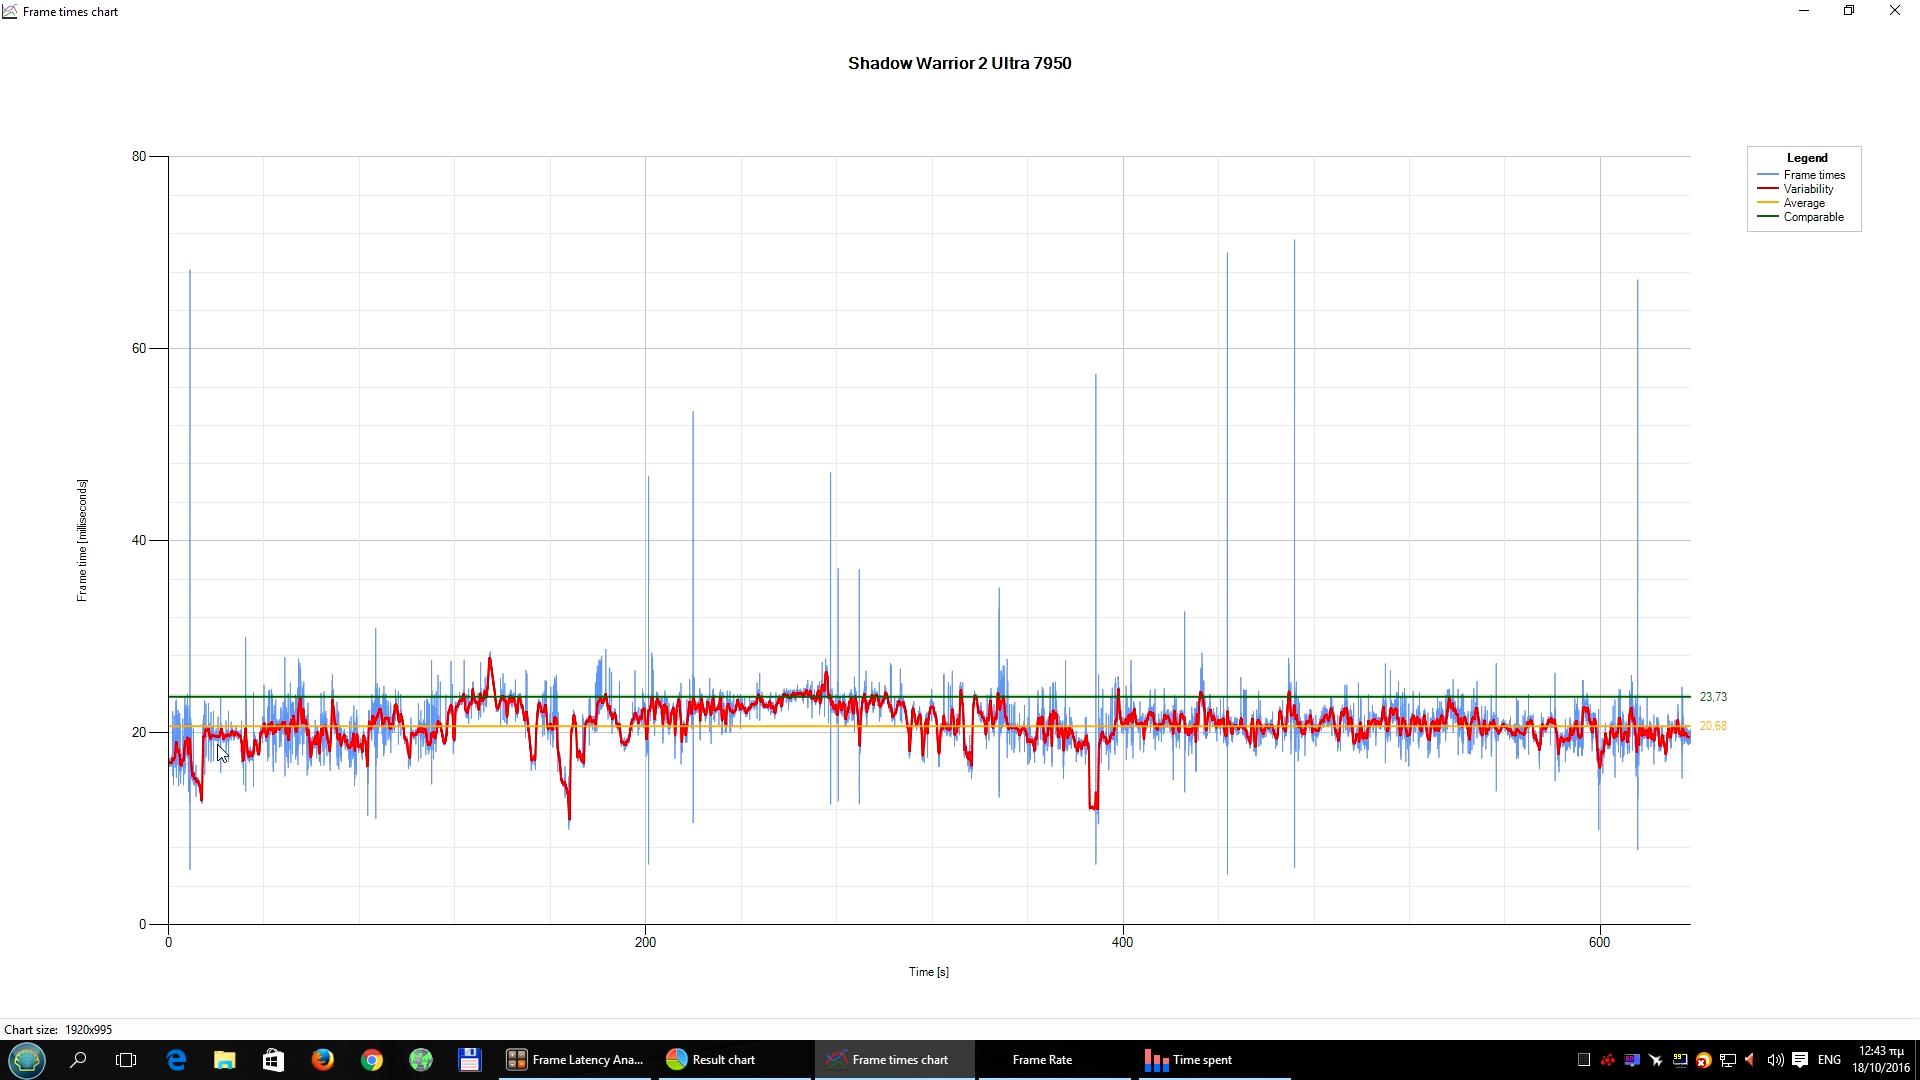Click the orange speaker tray icon

point(1750,1060)
